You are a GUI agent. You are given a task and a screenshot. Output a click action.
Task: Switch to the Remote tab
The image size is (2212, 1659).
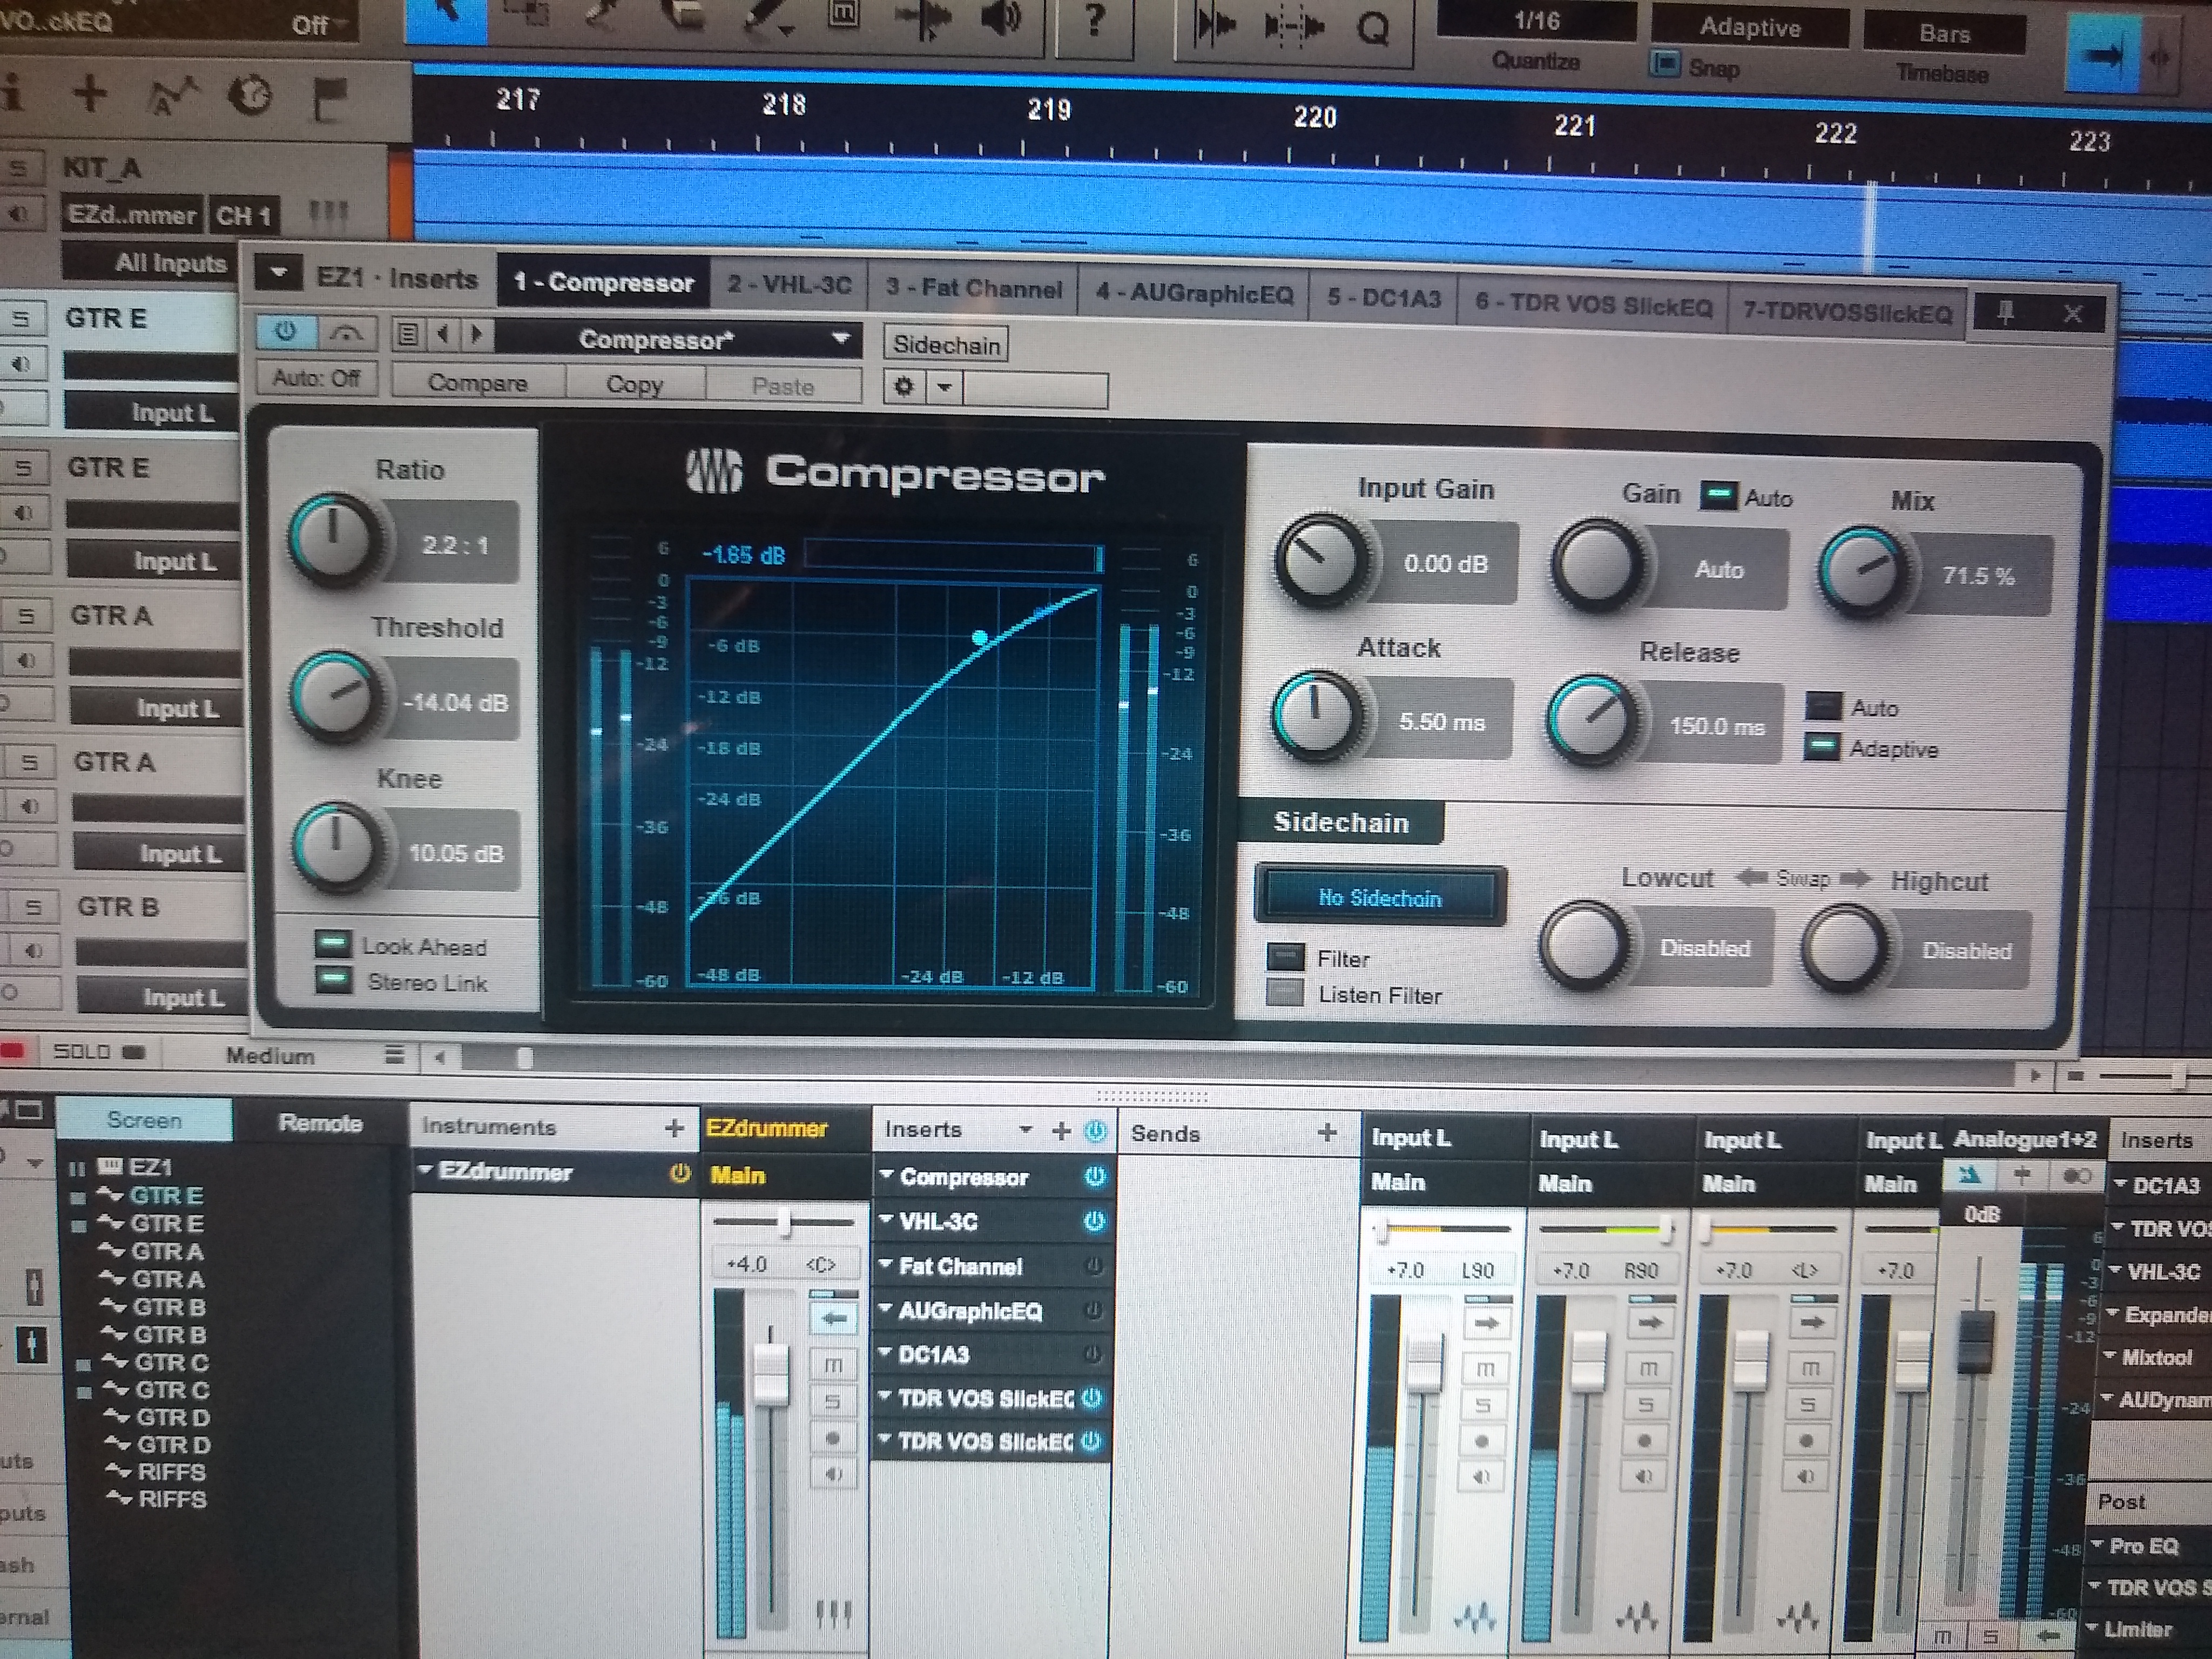[x=320, y=1123]
